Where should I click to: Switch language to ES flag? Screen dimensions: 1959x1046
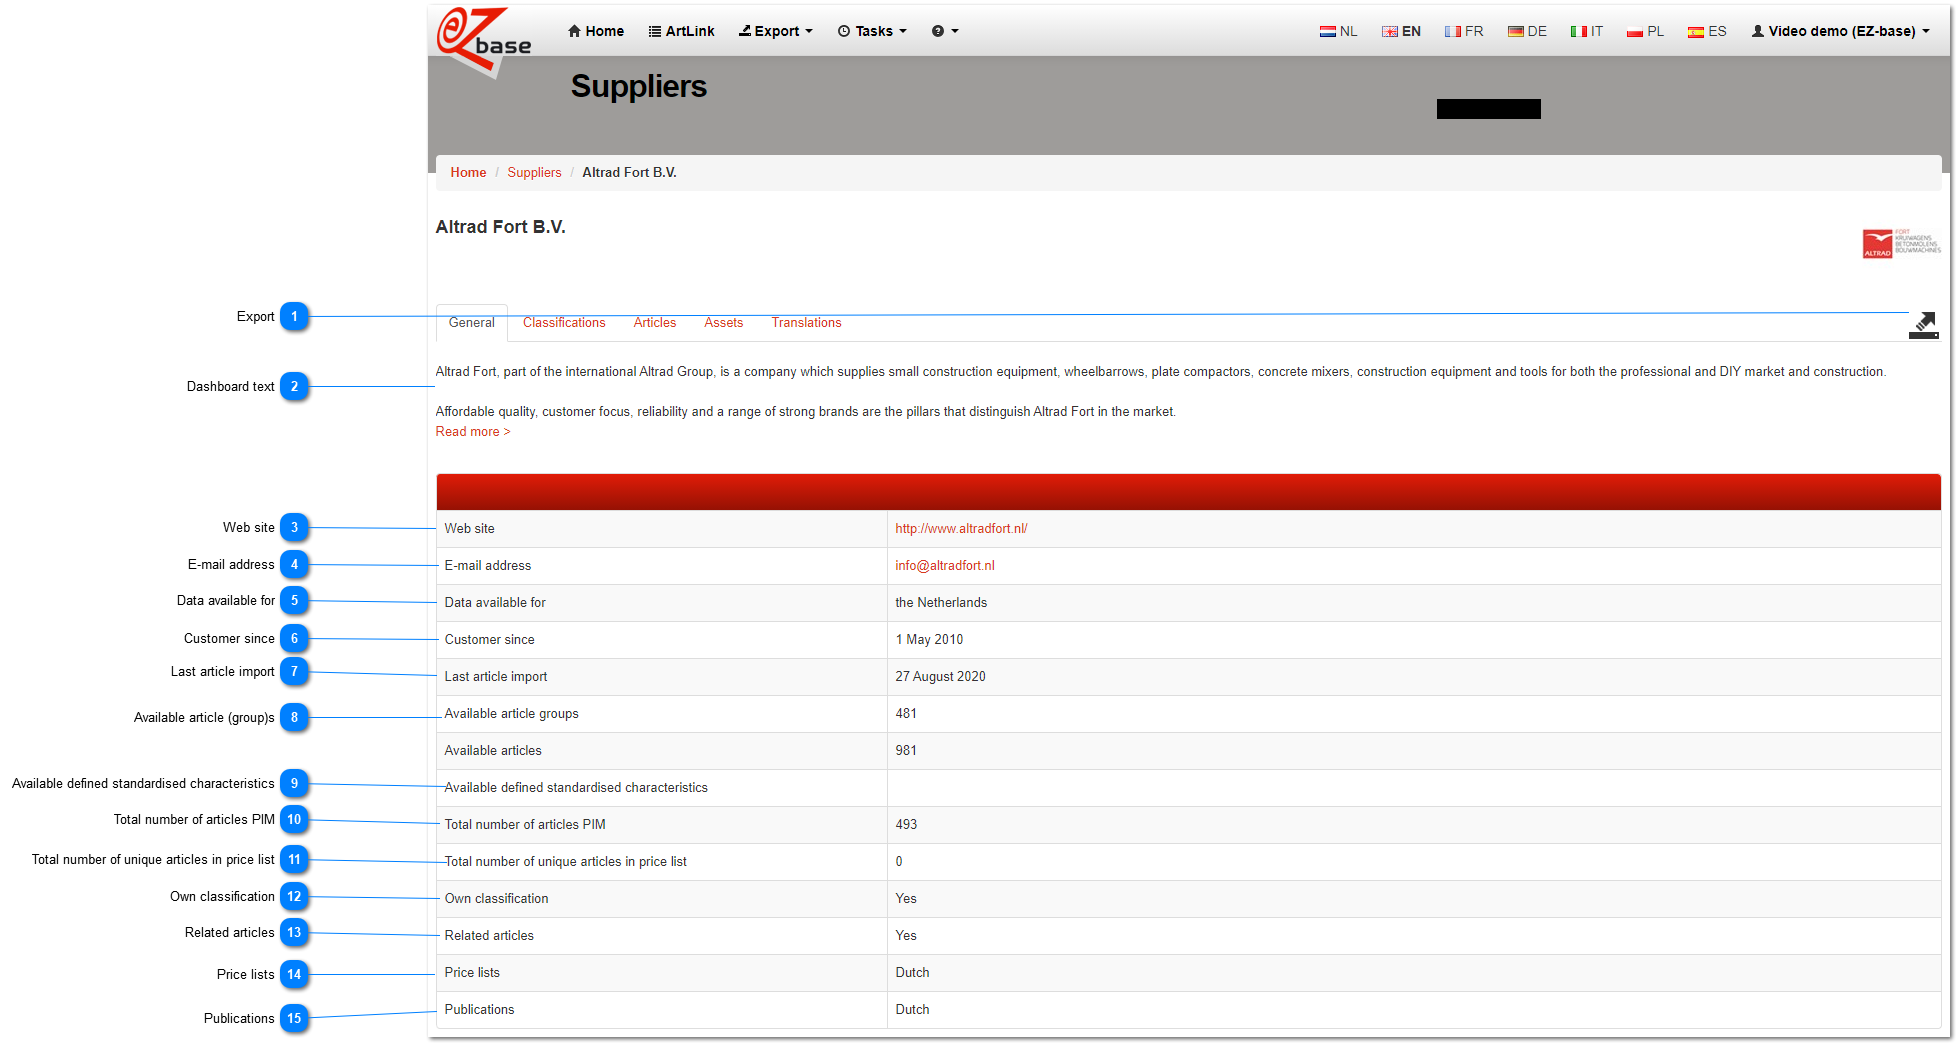point(1707,31)
